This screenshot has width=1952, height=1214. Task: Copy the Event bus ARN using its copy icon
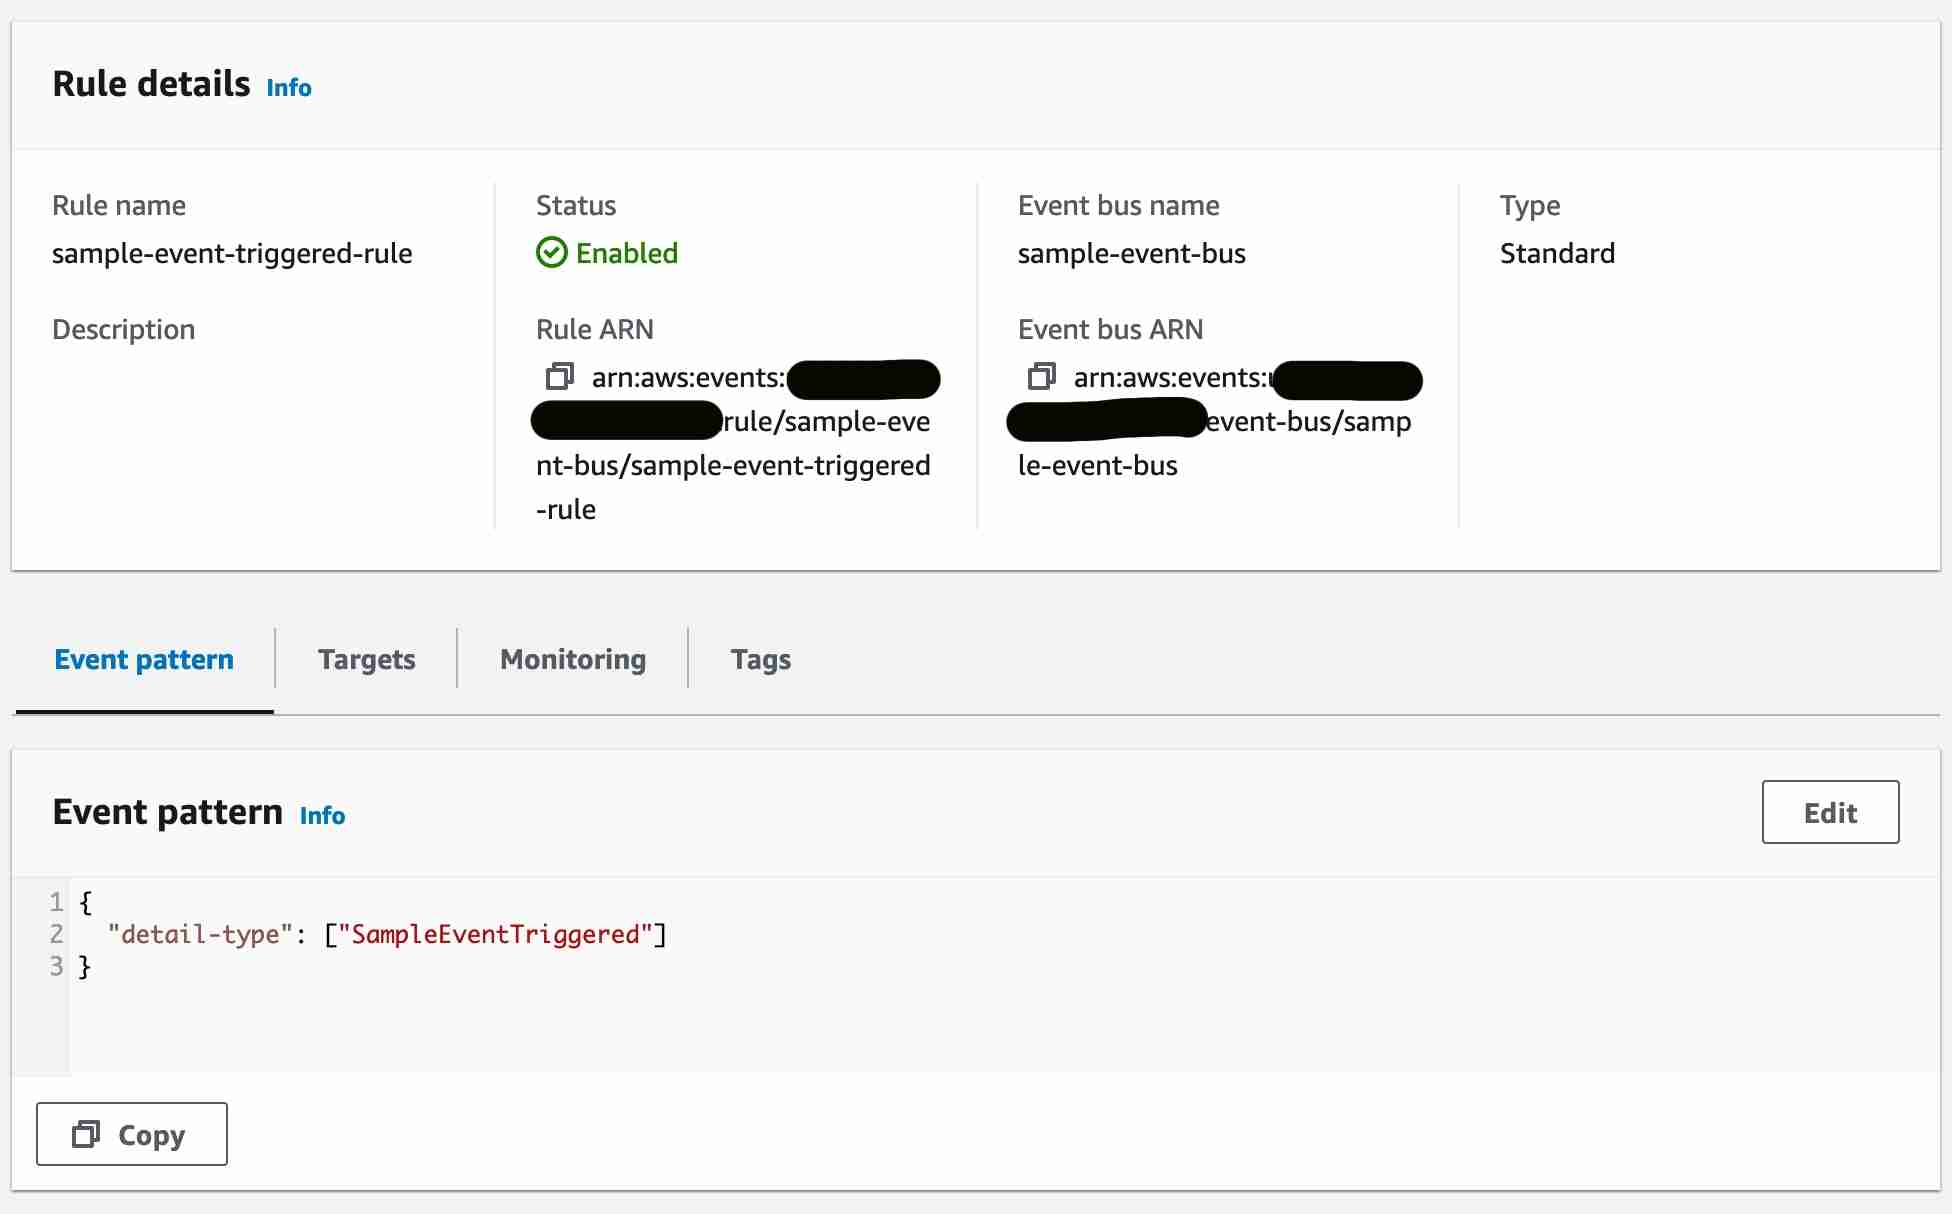(1041, 377)
